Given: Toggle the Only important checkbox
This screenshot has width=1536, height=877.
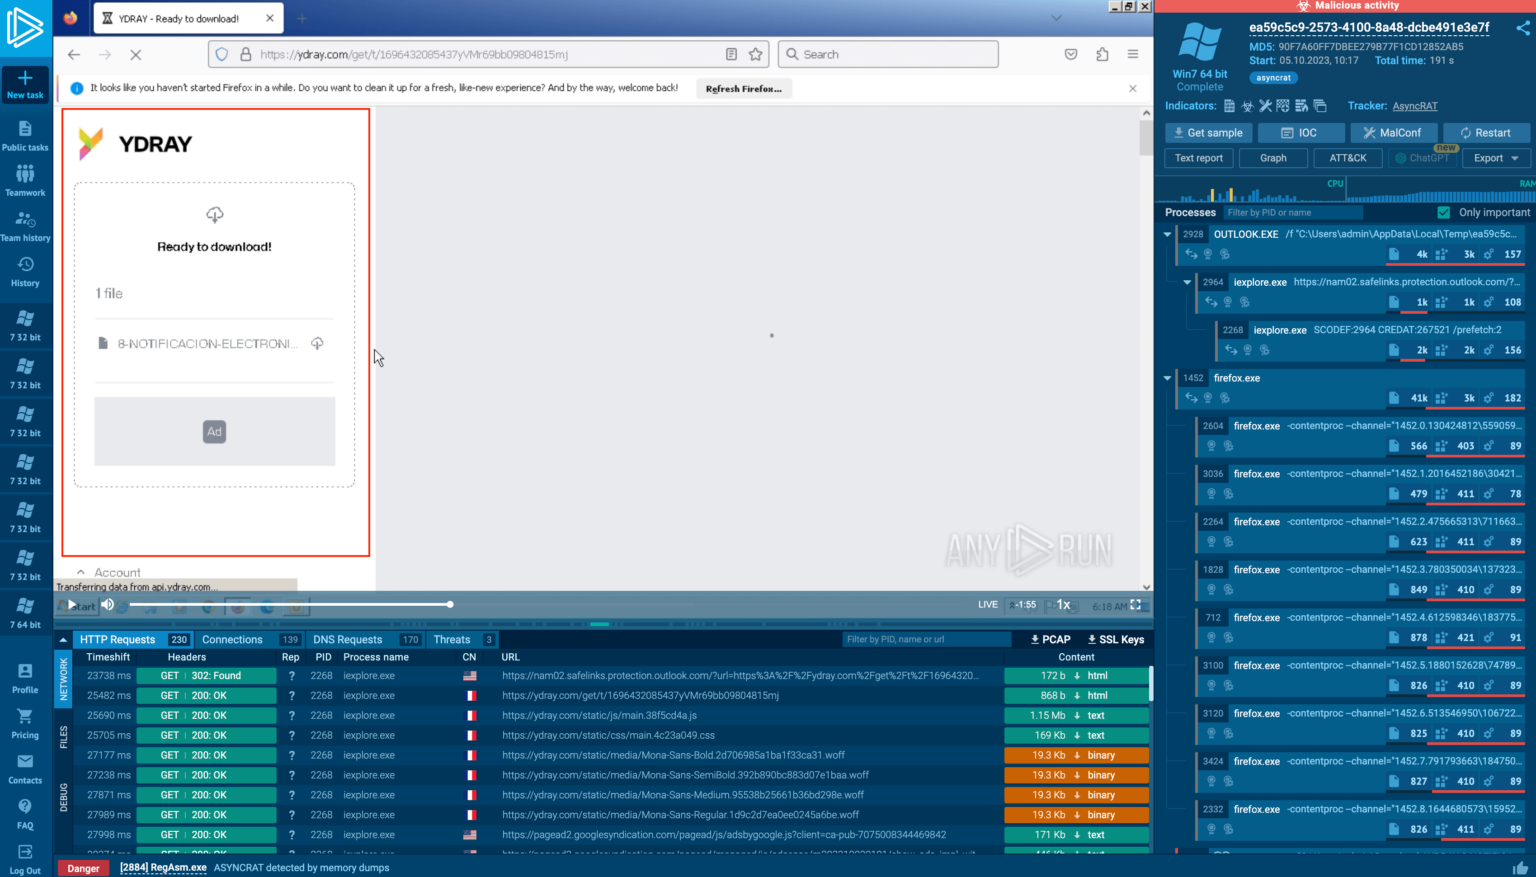Looking at the screenshot, I should pyautogui.click(x=1443, y=212).
